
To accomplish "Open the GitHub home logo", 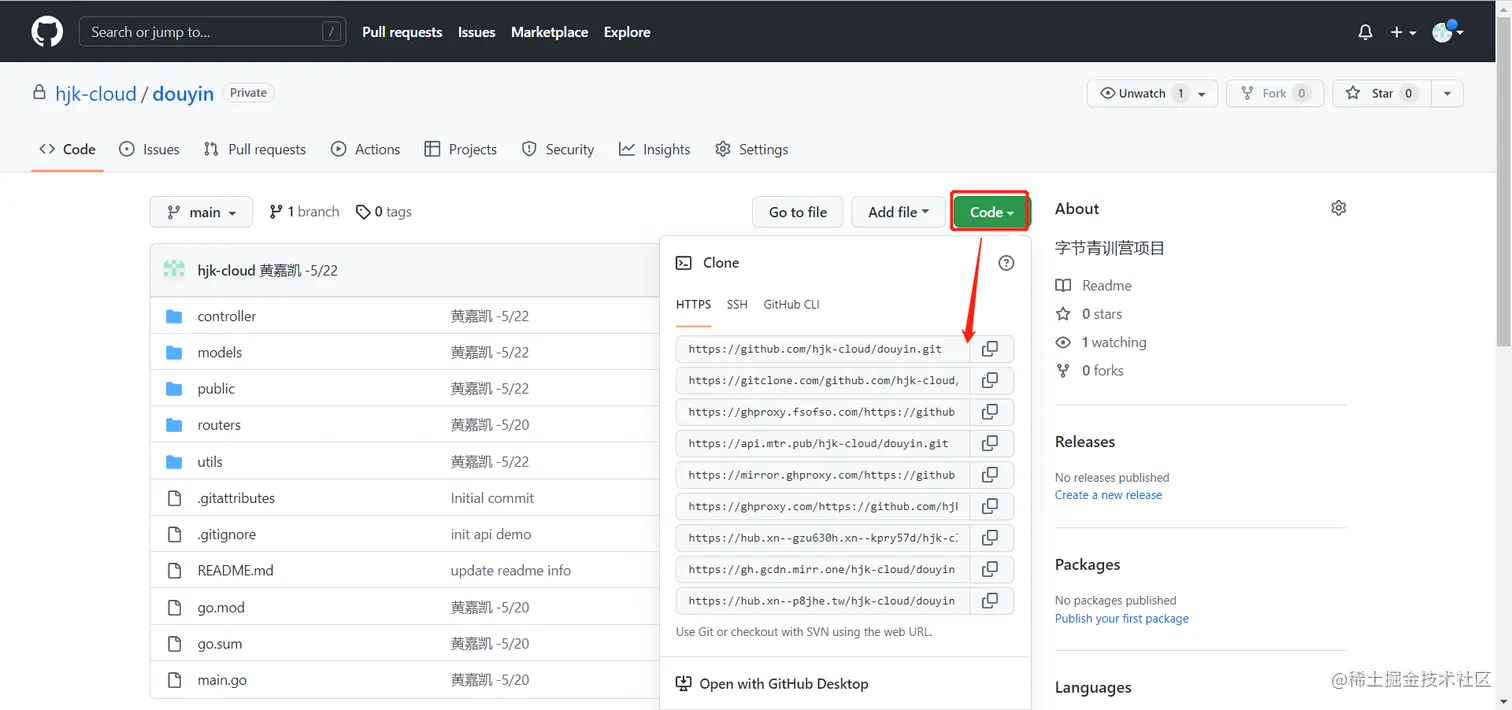I will [47, 32].
